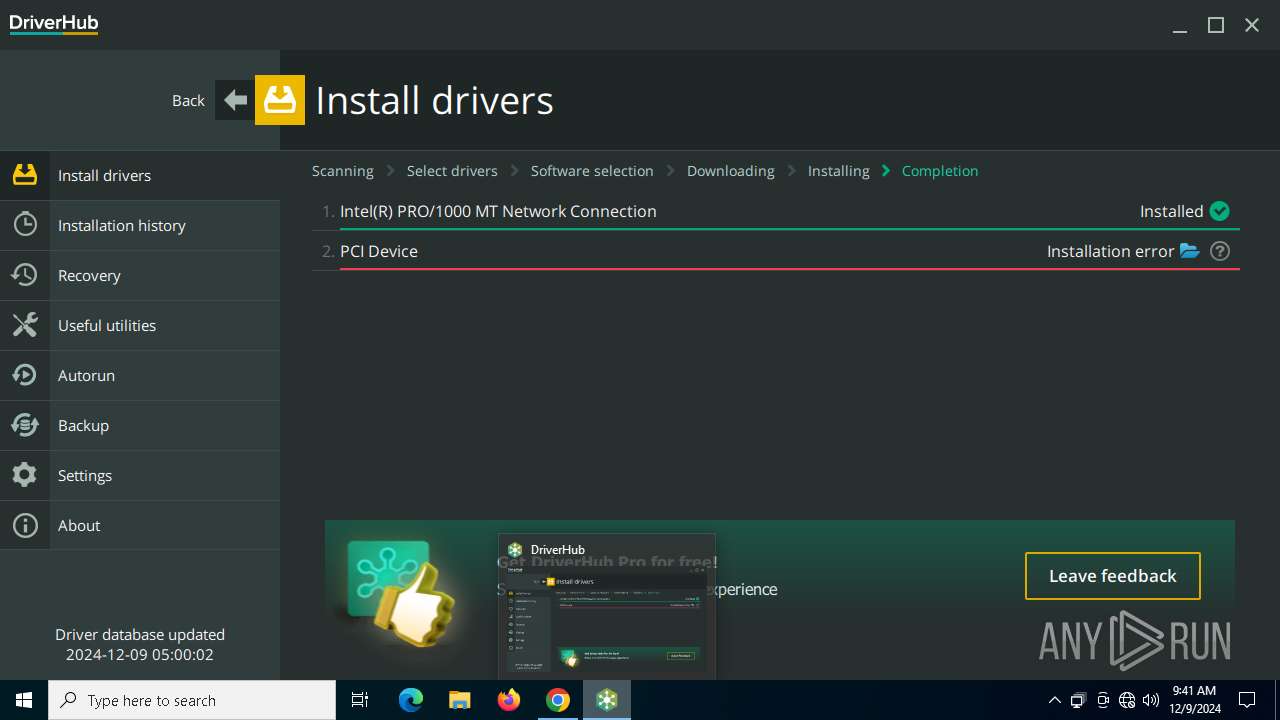The height and width of the screenshot is (720, 1280).
Task: Open File Explorer from taskbar
Action: point(460,700)
